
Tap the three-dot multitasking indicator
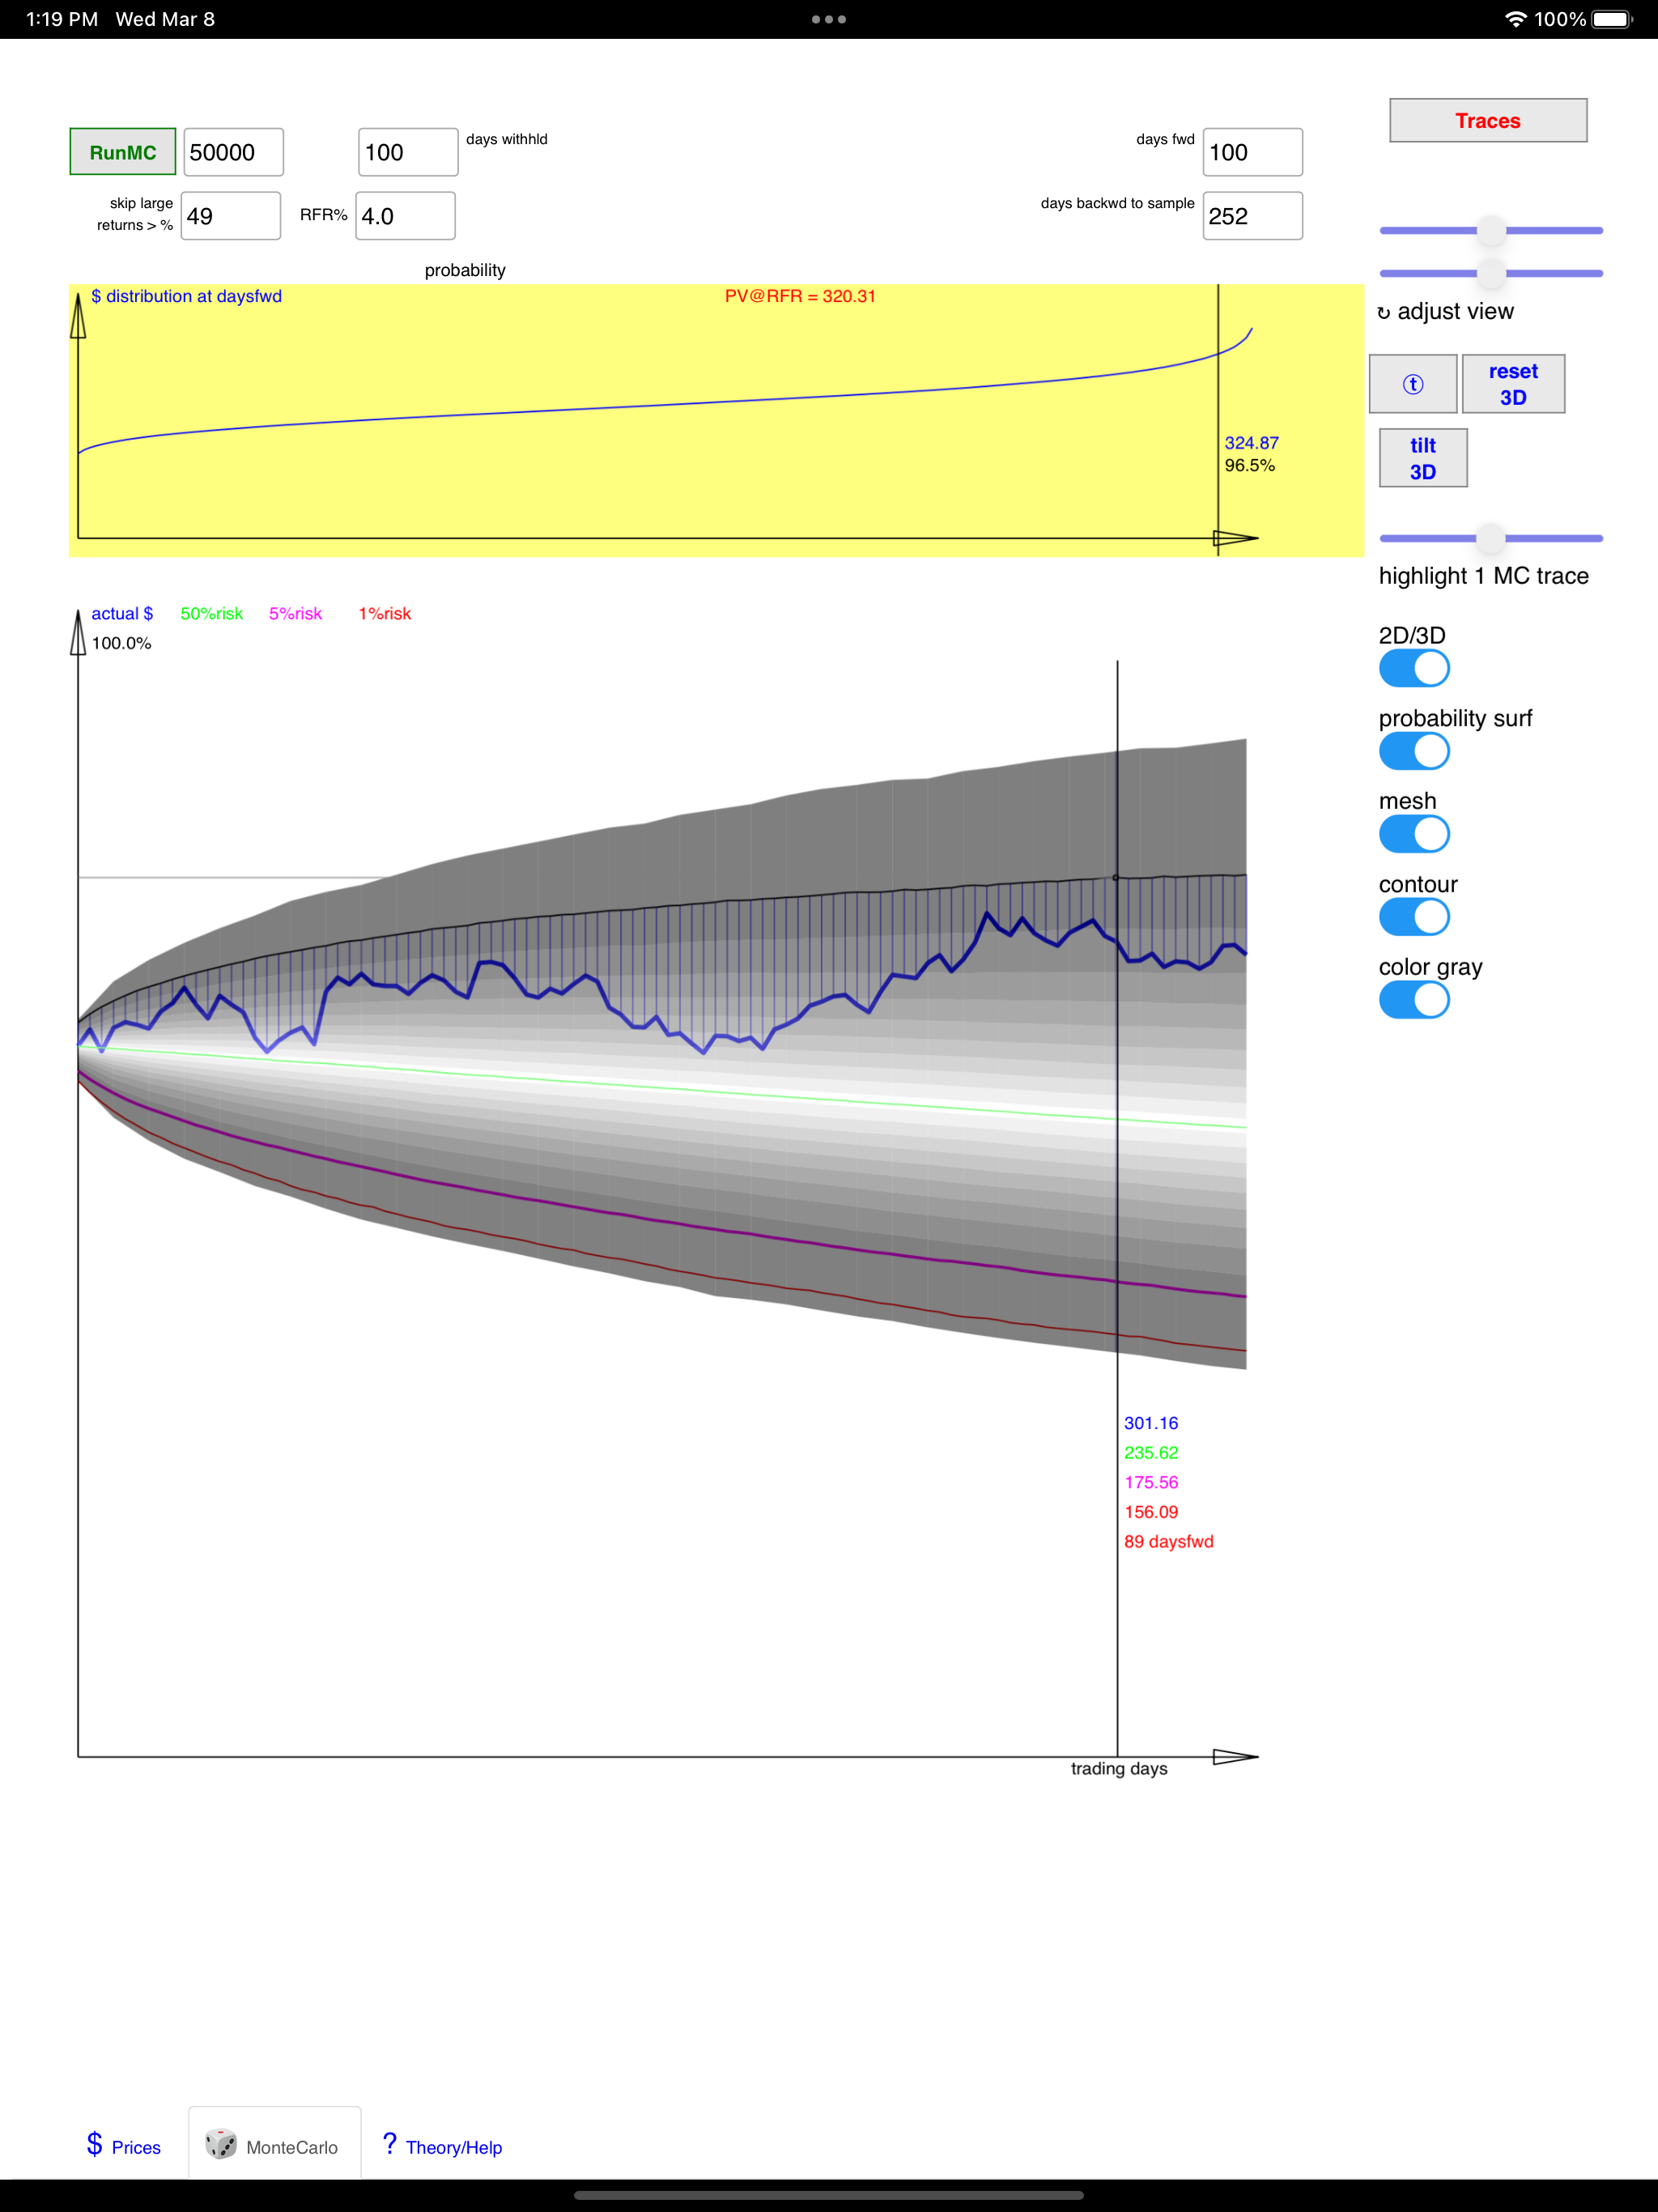[x=829, y=19]
